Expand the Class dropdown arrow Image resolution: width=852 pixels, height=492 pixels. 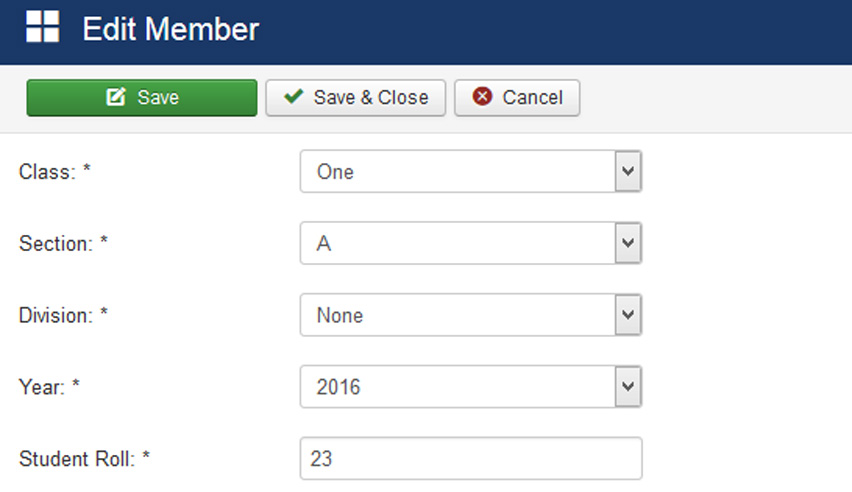point(628,172)
